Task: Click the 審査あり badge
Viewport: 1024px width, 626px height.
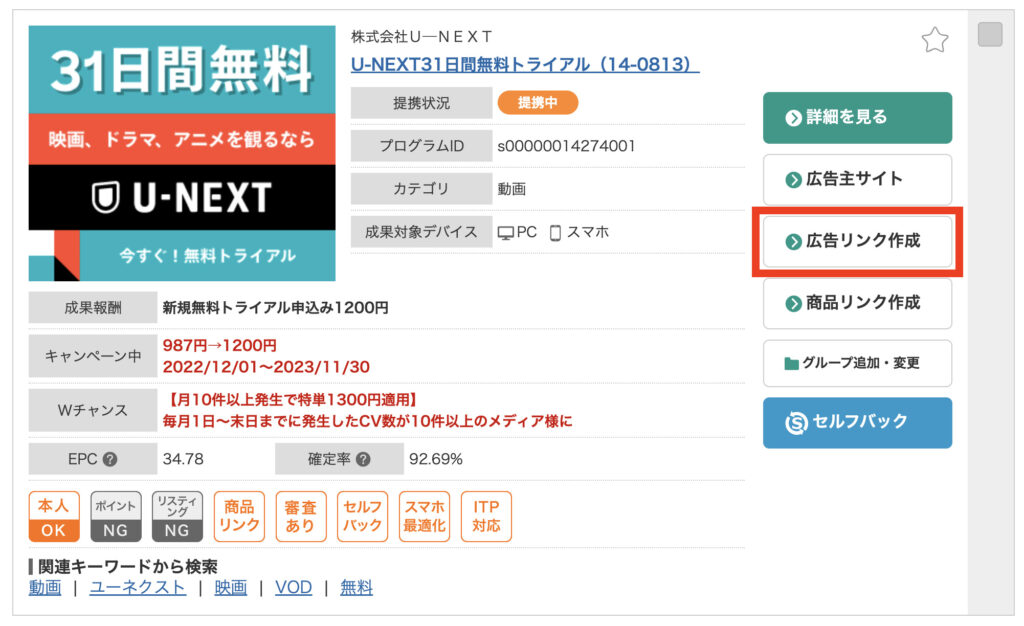Action: click(300, 516)
